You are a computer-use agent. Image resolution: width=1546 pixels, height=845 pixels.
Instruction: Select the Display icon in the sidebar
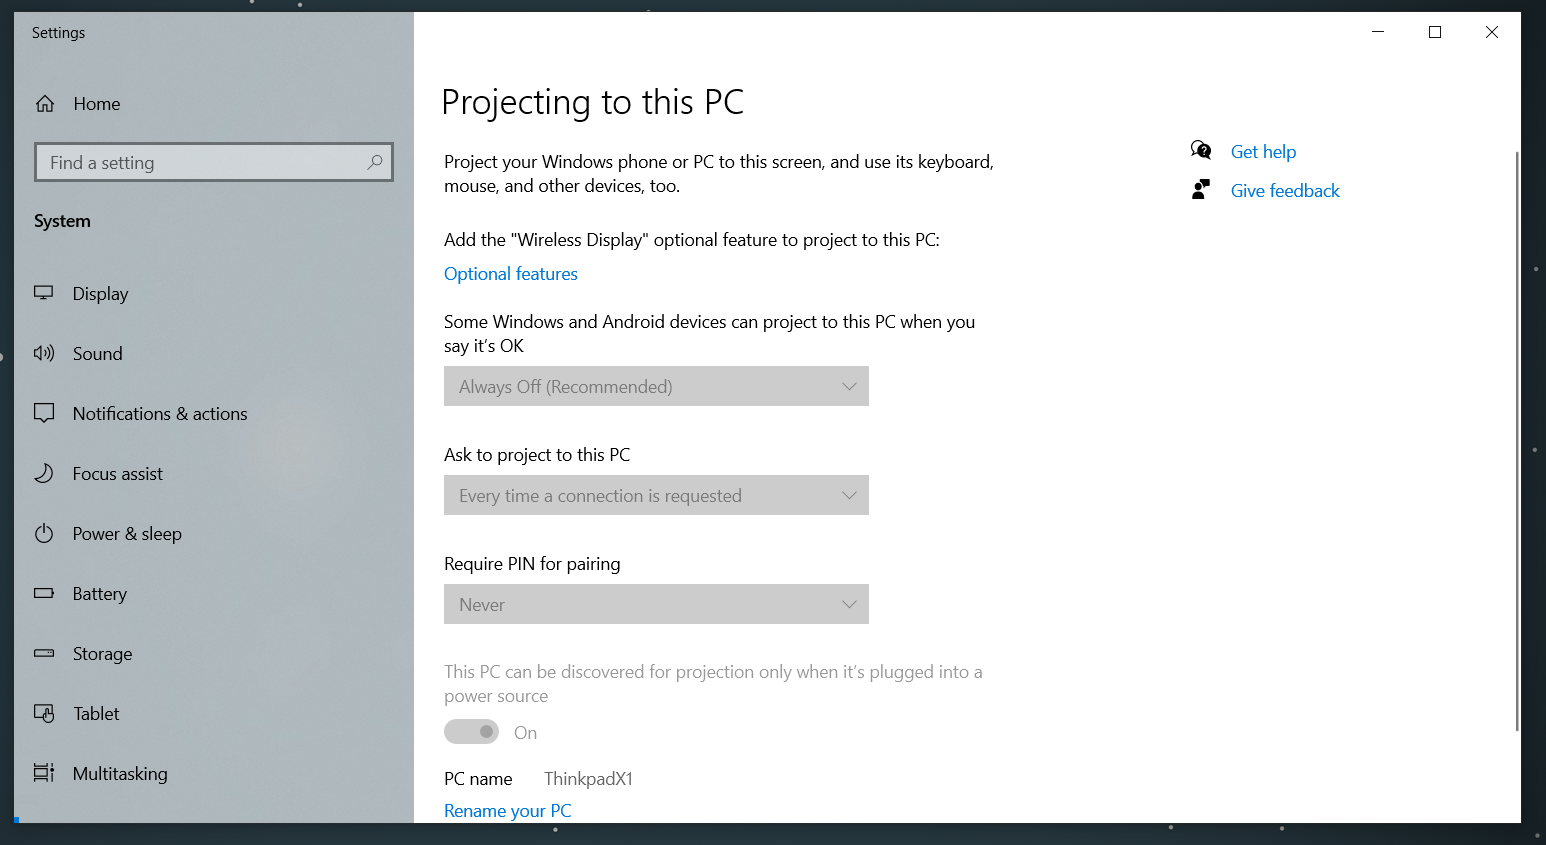44,293
